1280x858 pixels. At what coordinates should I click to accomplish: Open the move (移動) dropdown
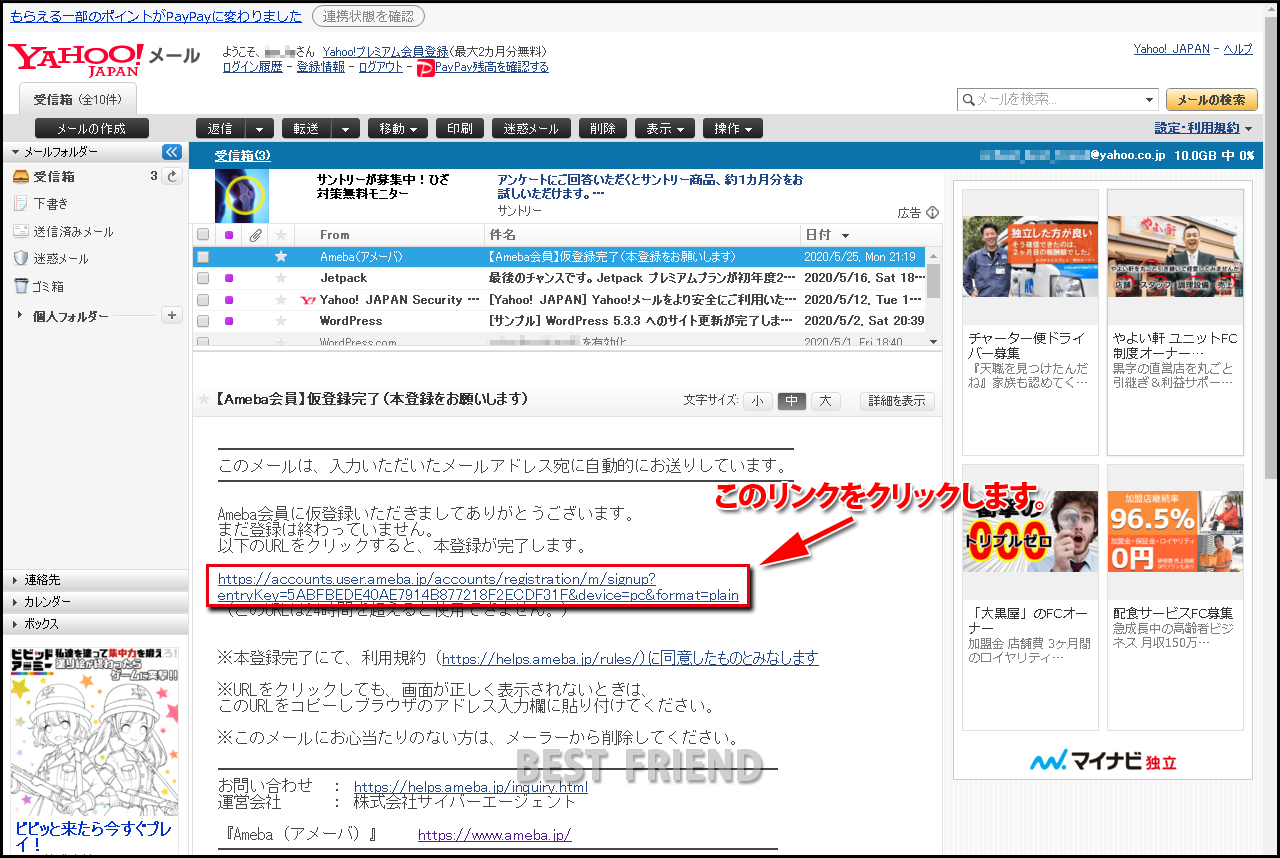coord(398,128)
